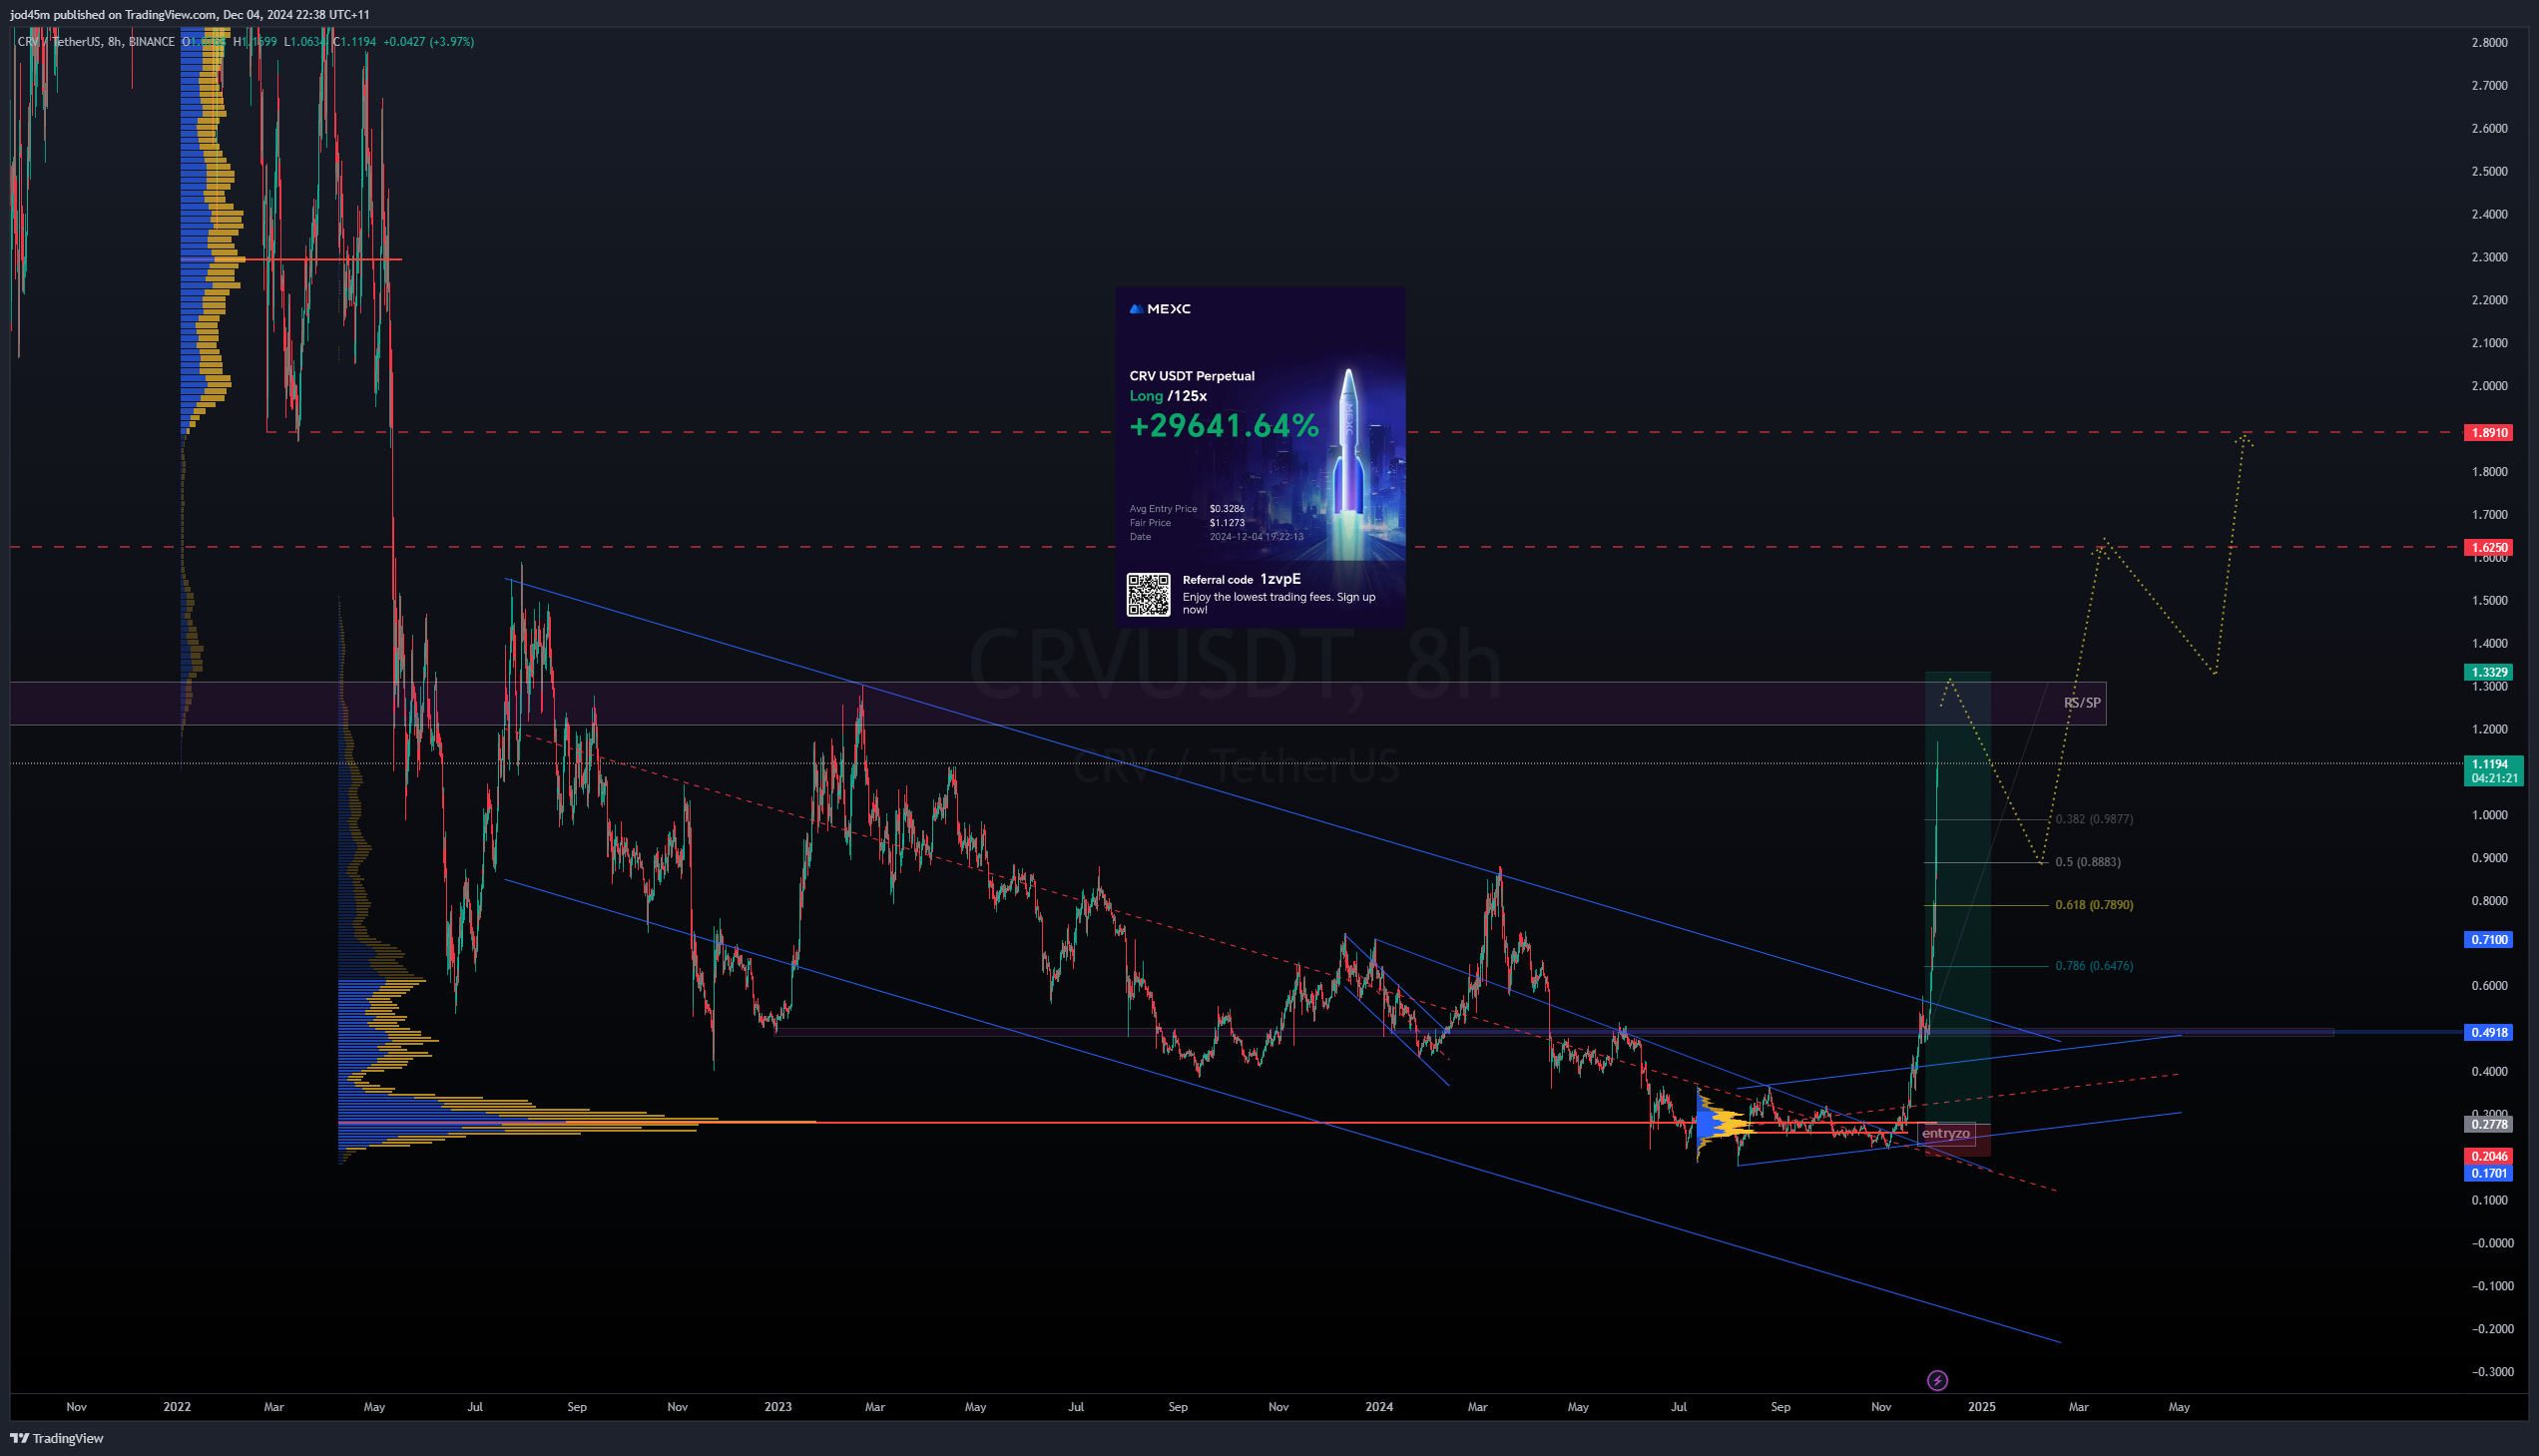
Task: Click the entryzo position label
Action: coord(1946,1134)
